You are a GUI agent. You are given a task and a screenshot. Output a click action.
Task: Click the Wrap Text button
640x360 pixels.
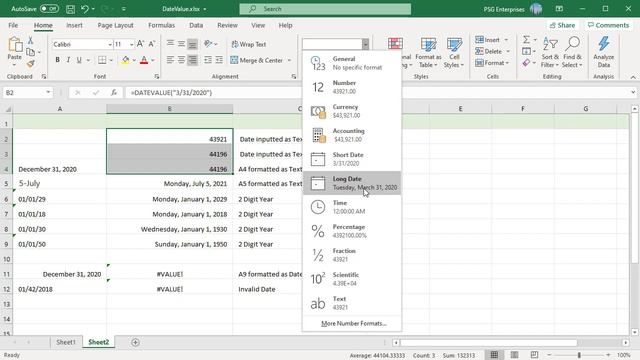pos(249,44)
